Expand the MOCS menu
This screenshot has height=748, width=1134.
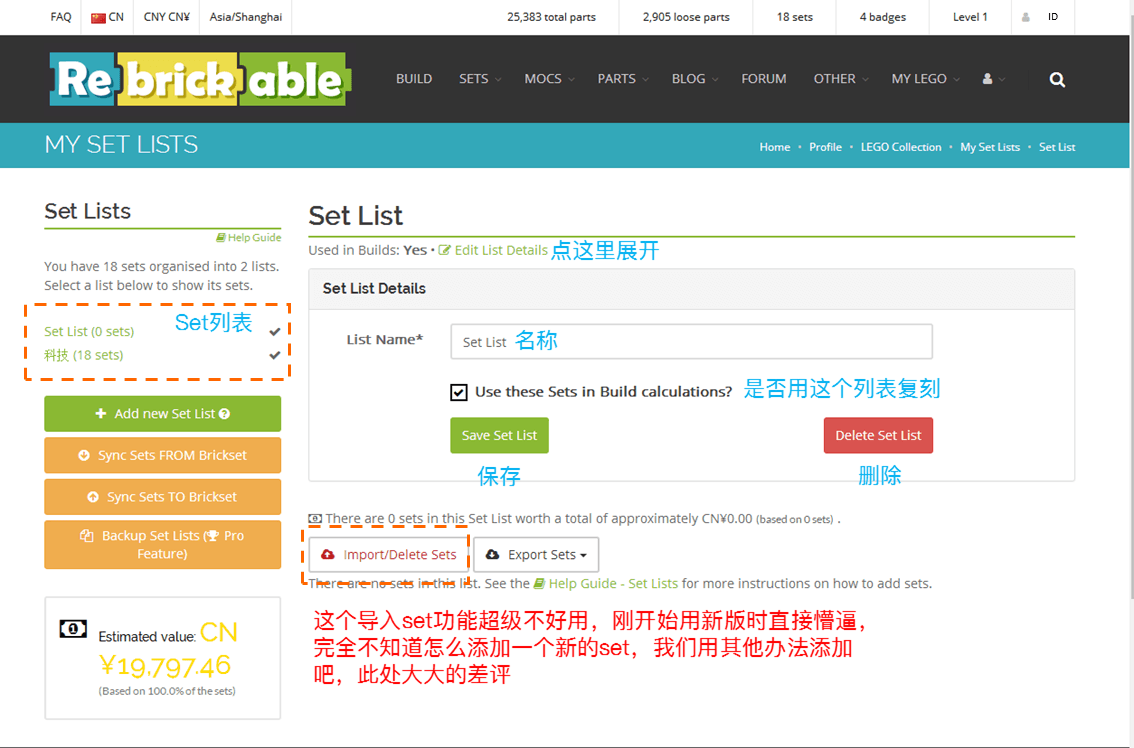coord(550,79)
